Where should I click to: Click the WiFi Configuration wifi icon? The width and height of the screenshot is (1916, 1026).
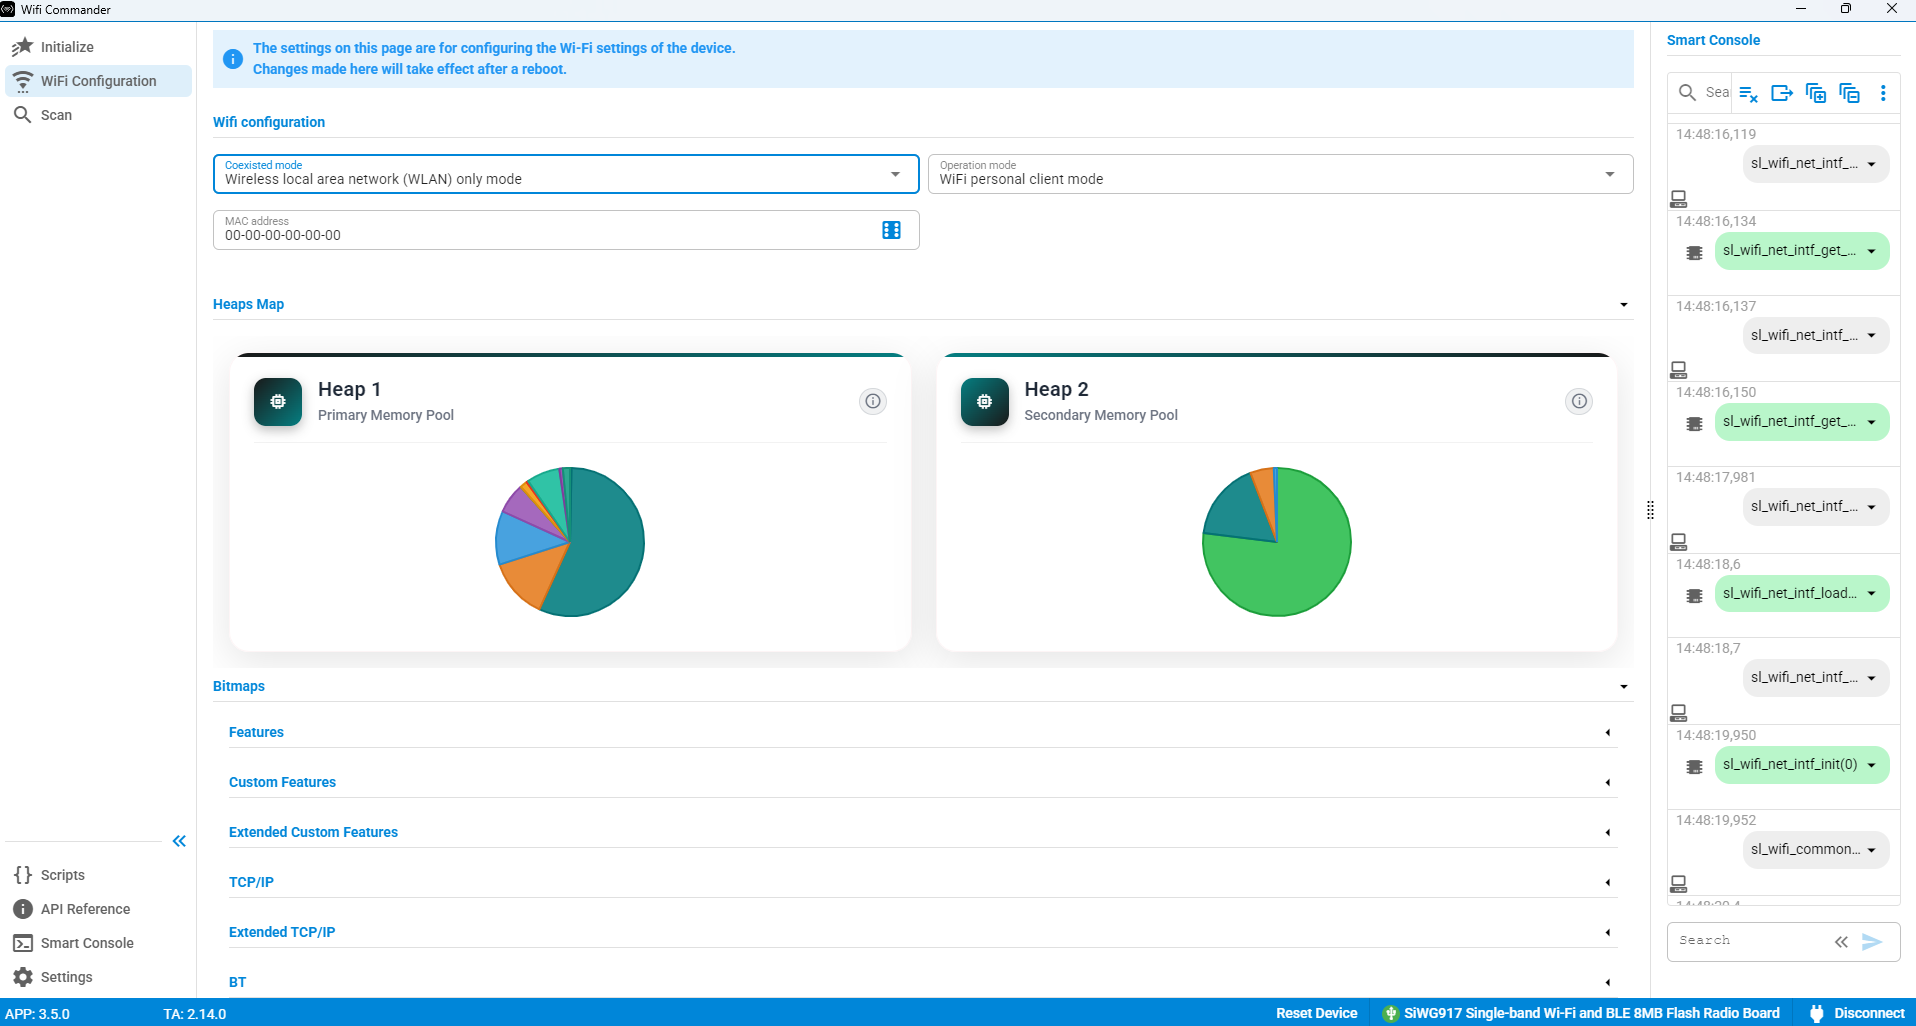pyautogui.click(x=23, y=81)
